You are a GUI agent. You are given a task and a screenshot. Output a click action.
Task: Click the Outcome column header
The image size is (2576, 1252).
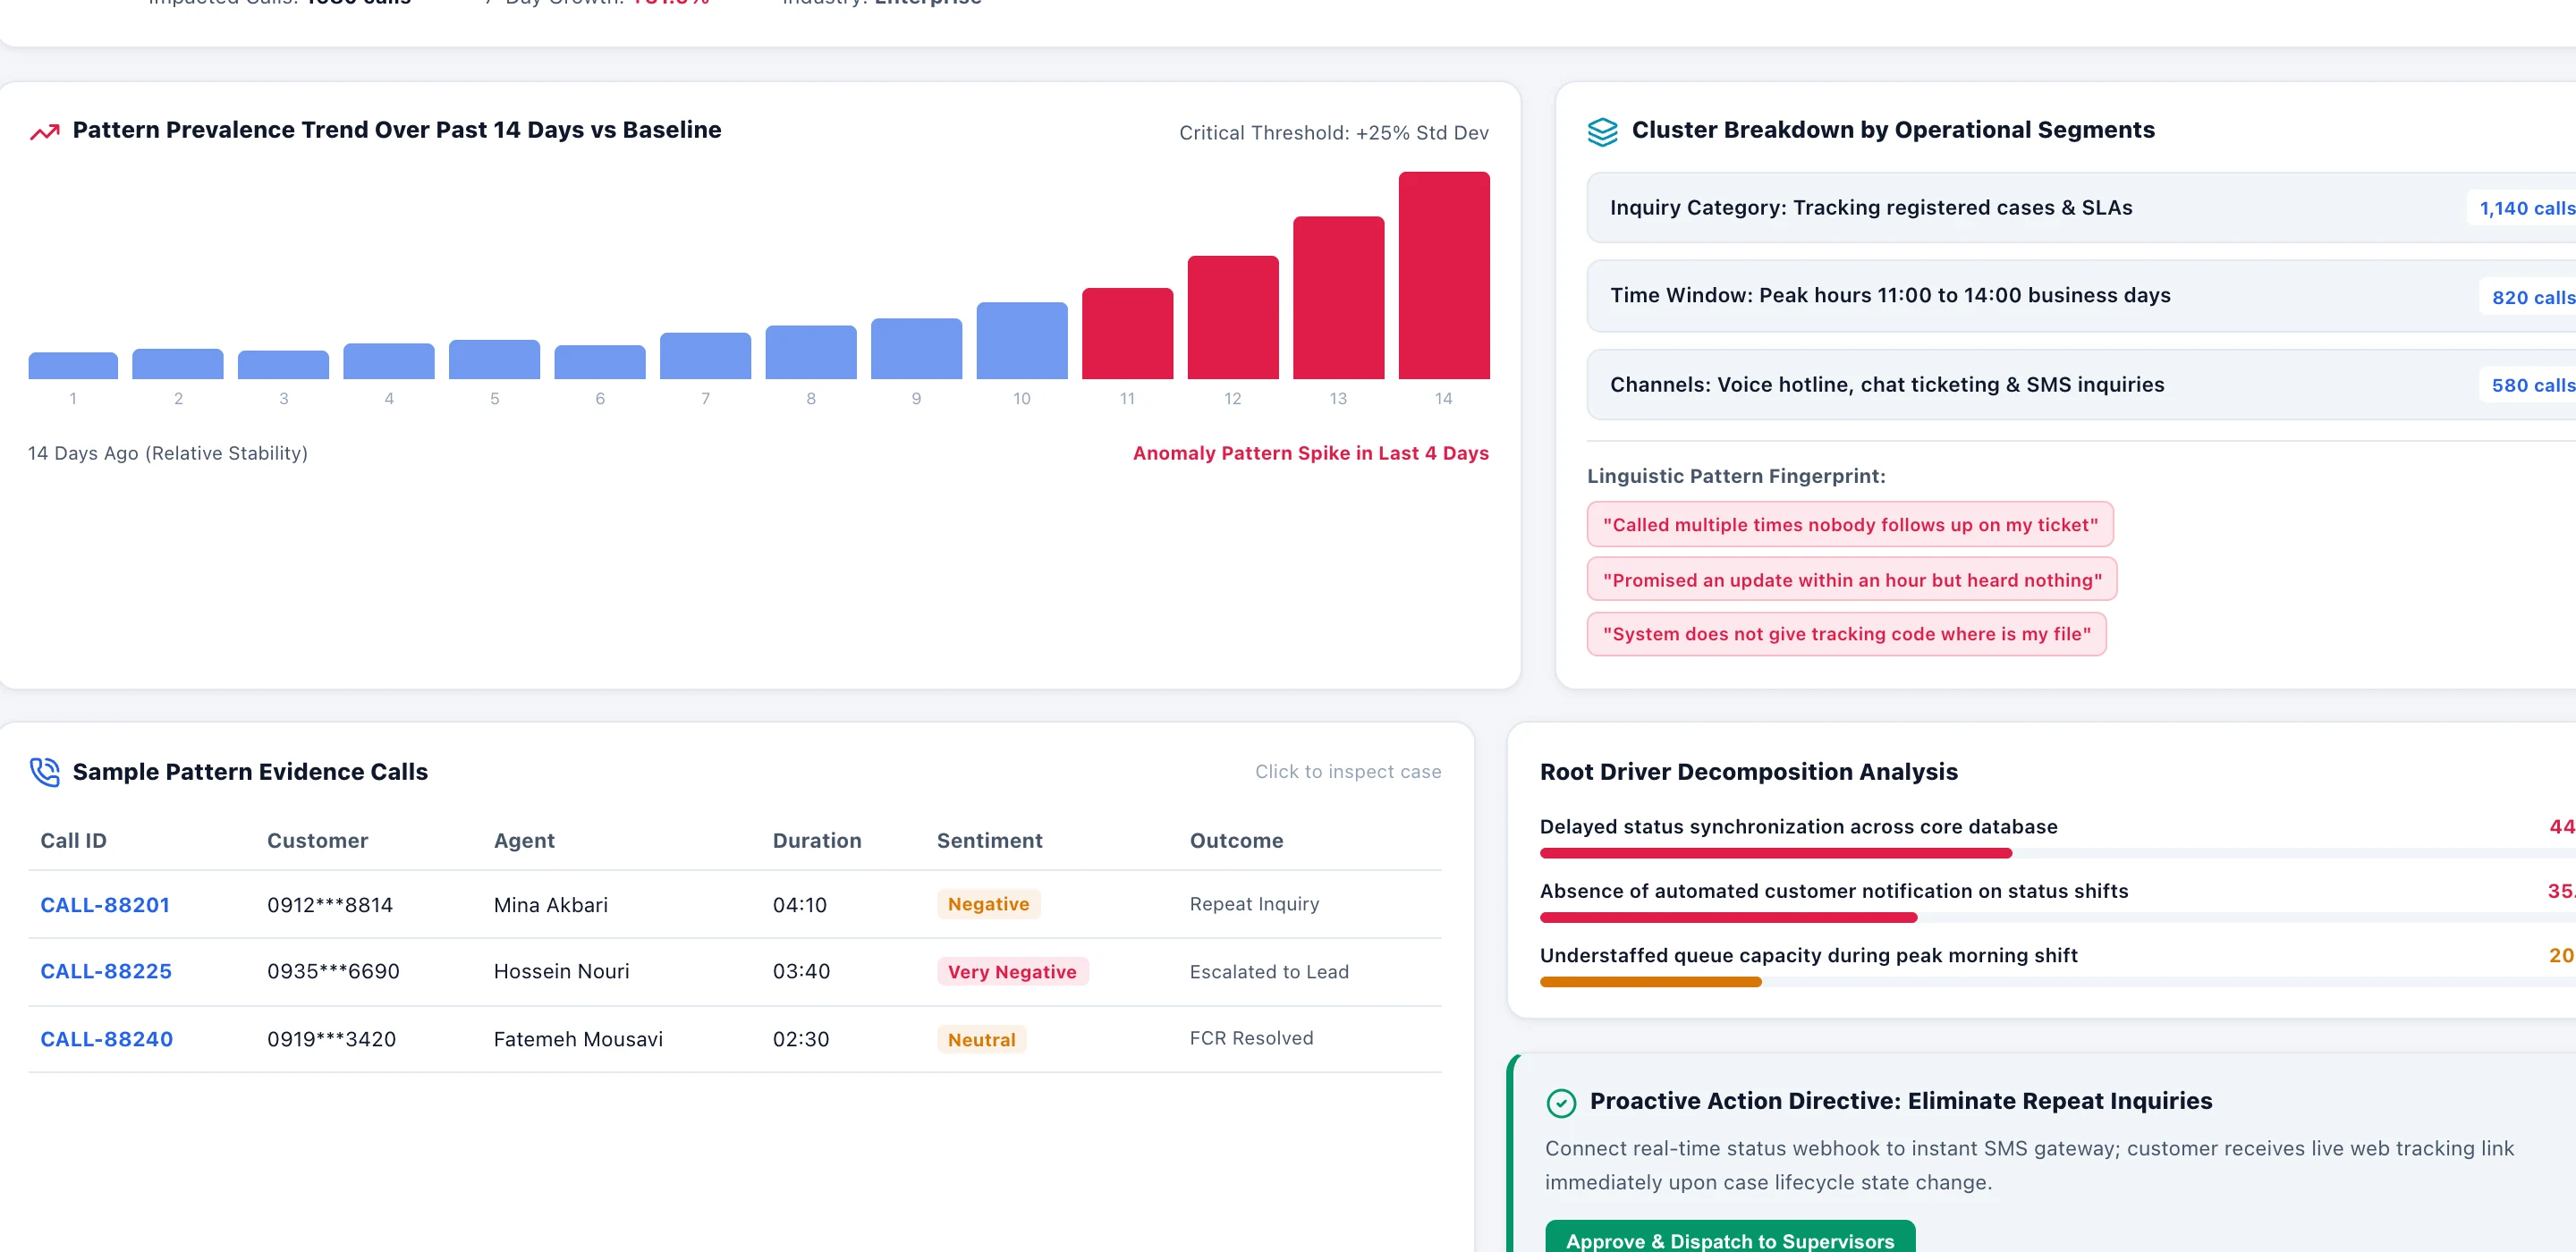1236,841
